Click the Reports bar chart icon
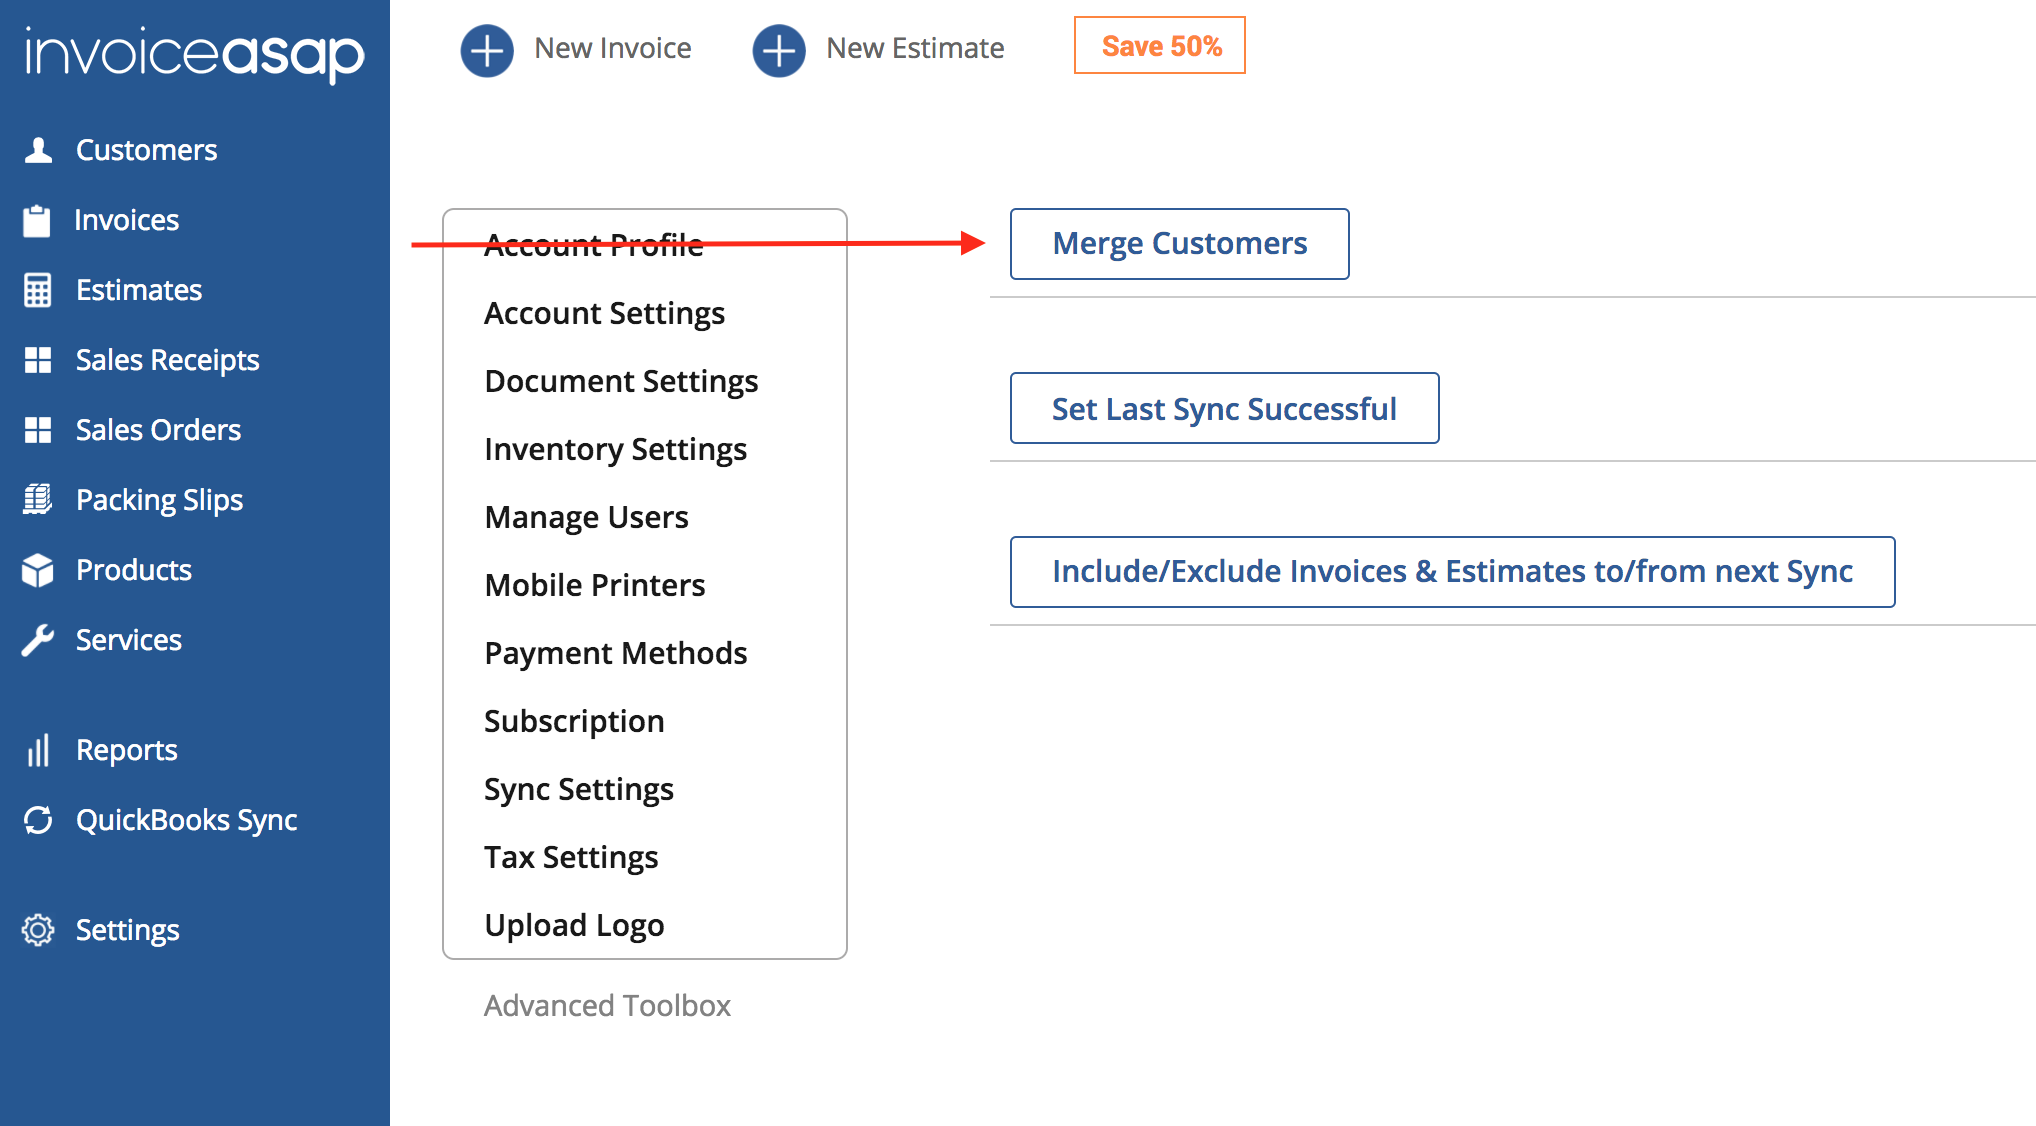The image size is (2036, 1126). click(x=38, y=750)
